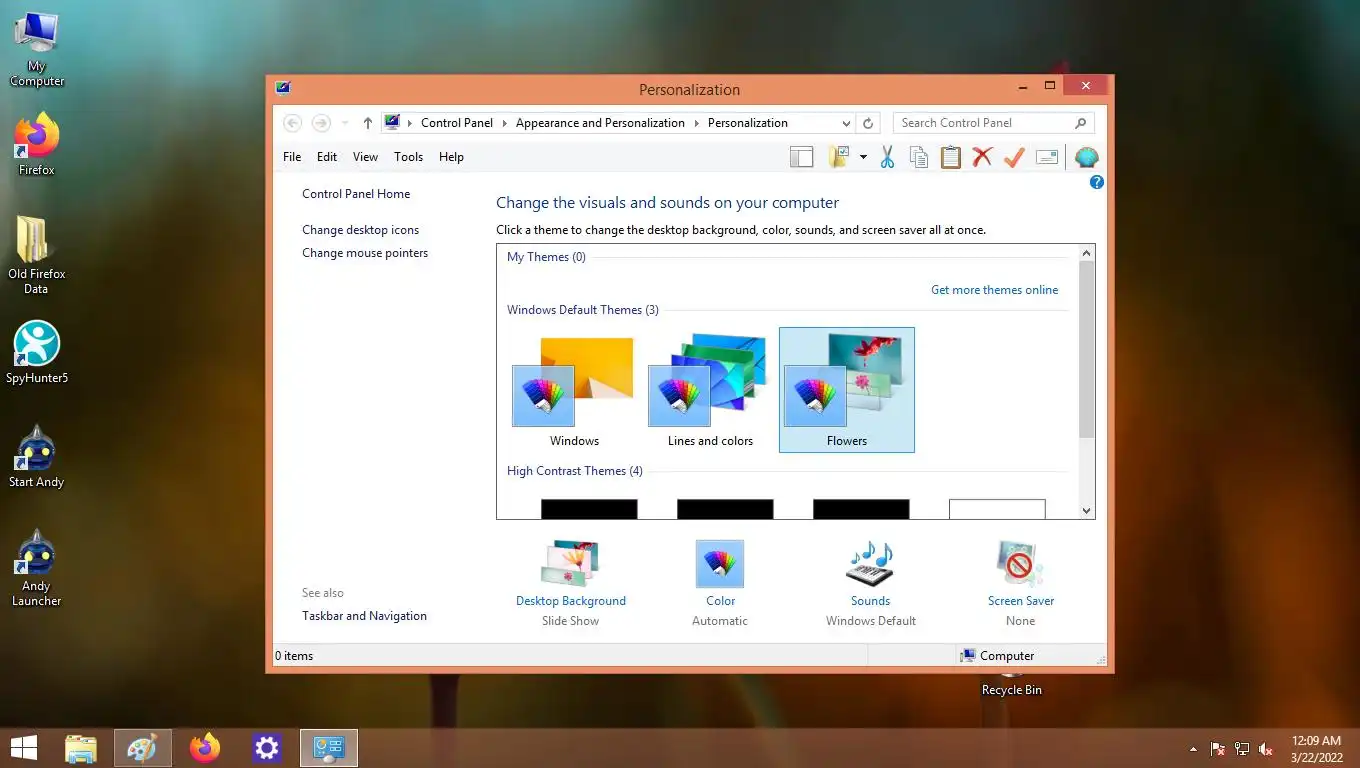Viewport: 1360px width, 768px height.
Task: Select the Old Firefox Data folder
Action: point(36,255)
